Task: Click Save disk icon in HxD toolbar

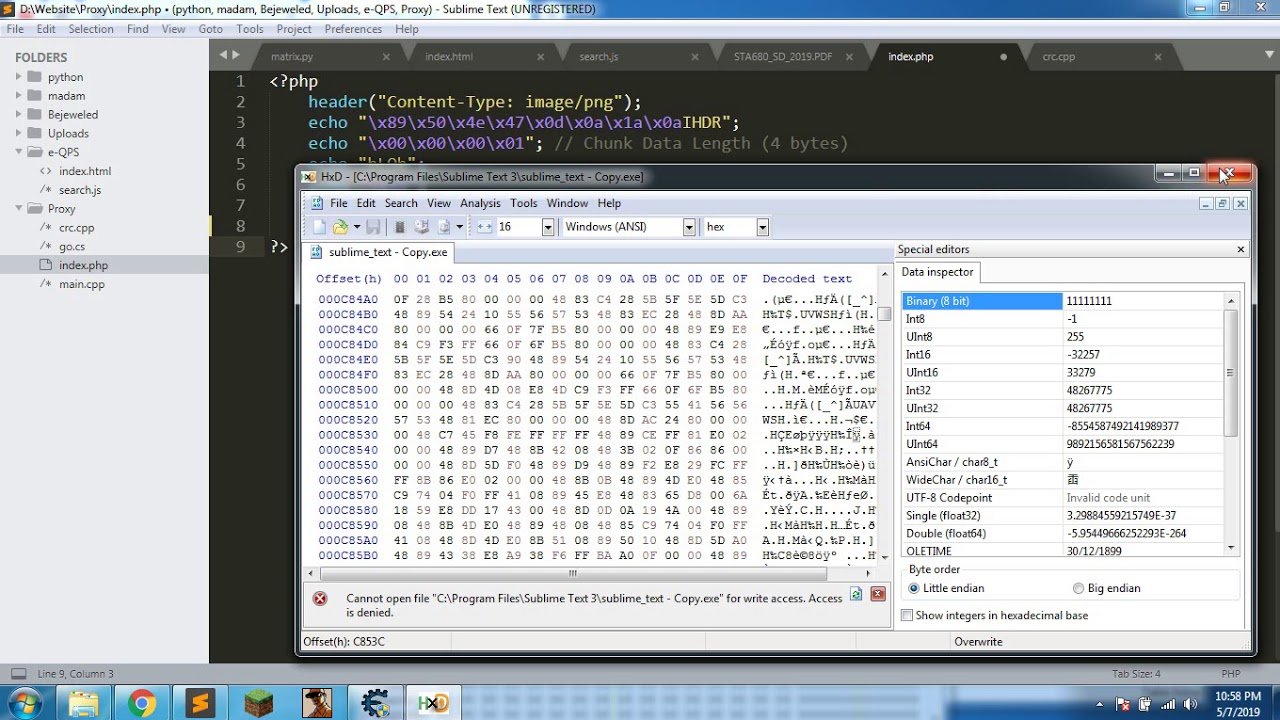Action: pos(372,227)
